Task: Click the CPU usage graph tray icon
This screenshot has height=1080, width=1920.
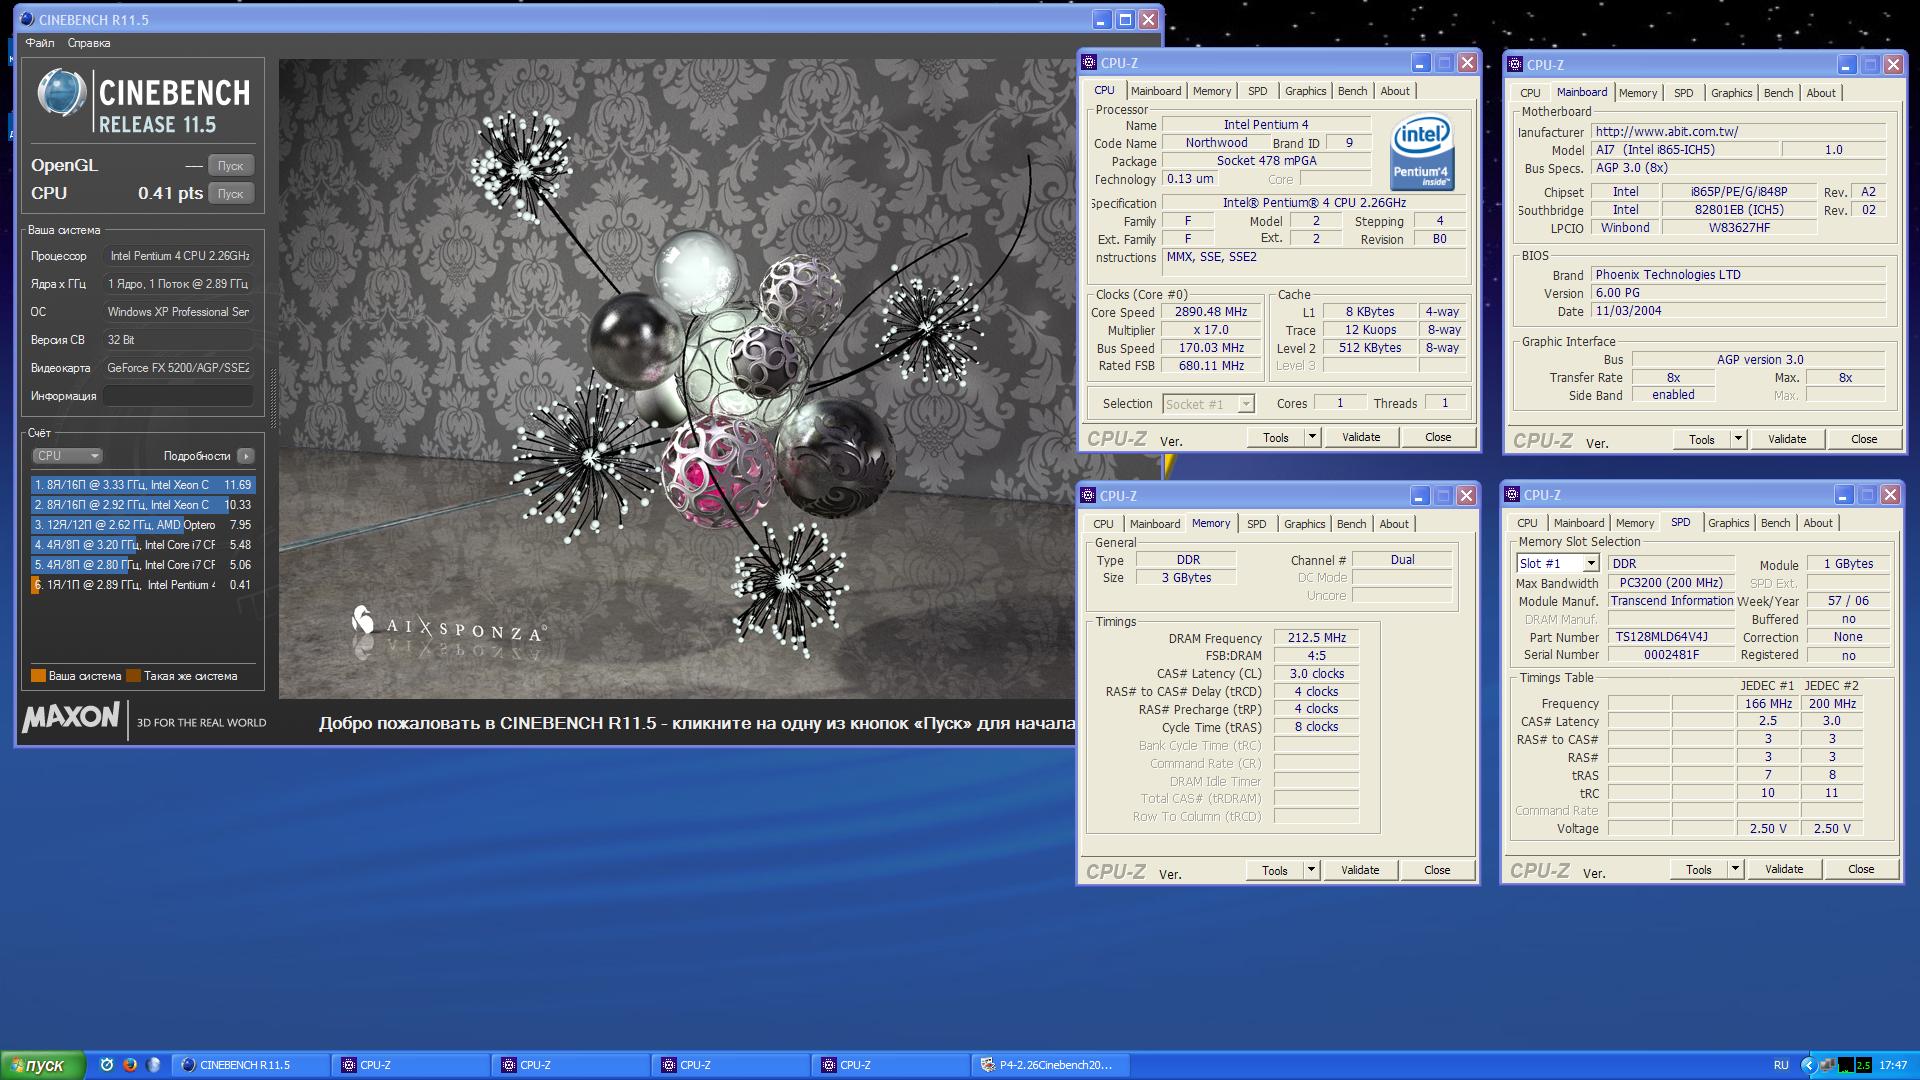Action: tap(1844, 1065)
